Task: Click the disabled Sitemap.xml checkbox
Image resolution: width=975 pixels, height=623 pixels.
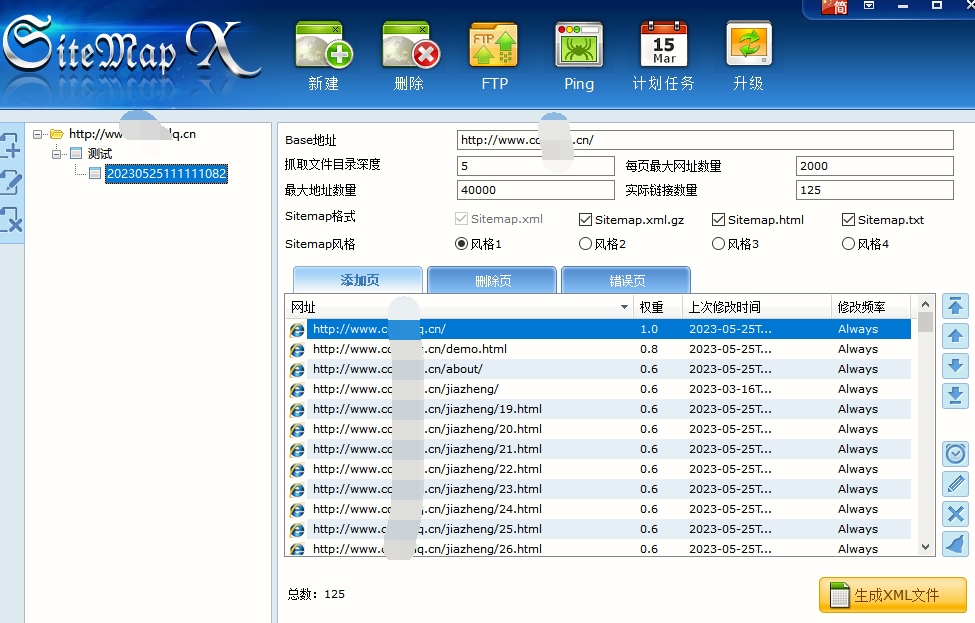Action: click(x=461, y=219)
